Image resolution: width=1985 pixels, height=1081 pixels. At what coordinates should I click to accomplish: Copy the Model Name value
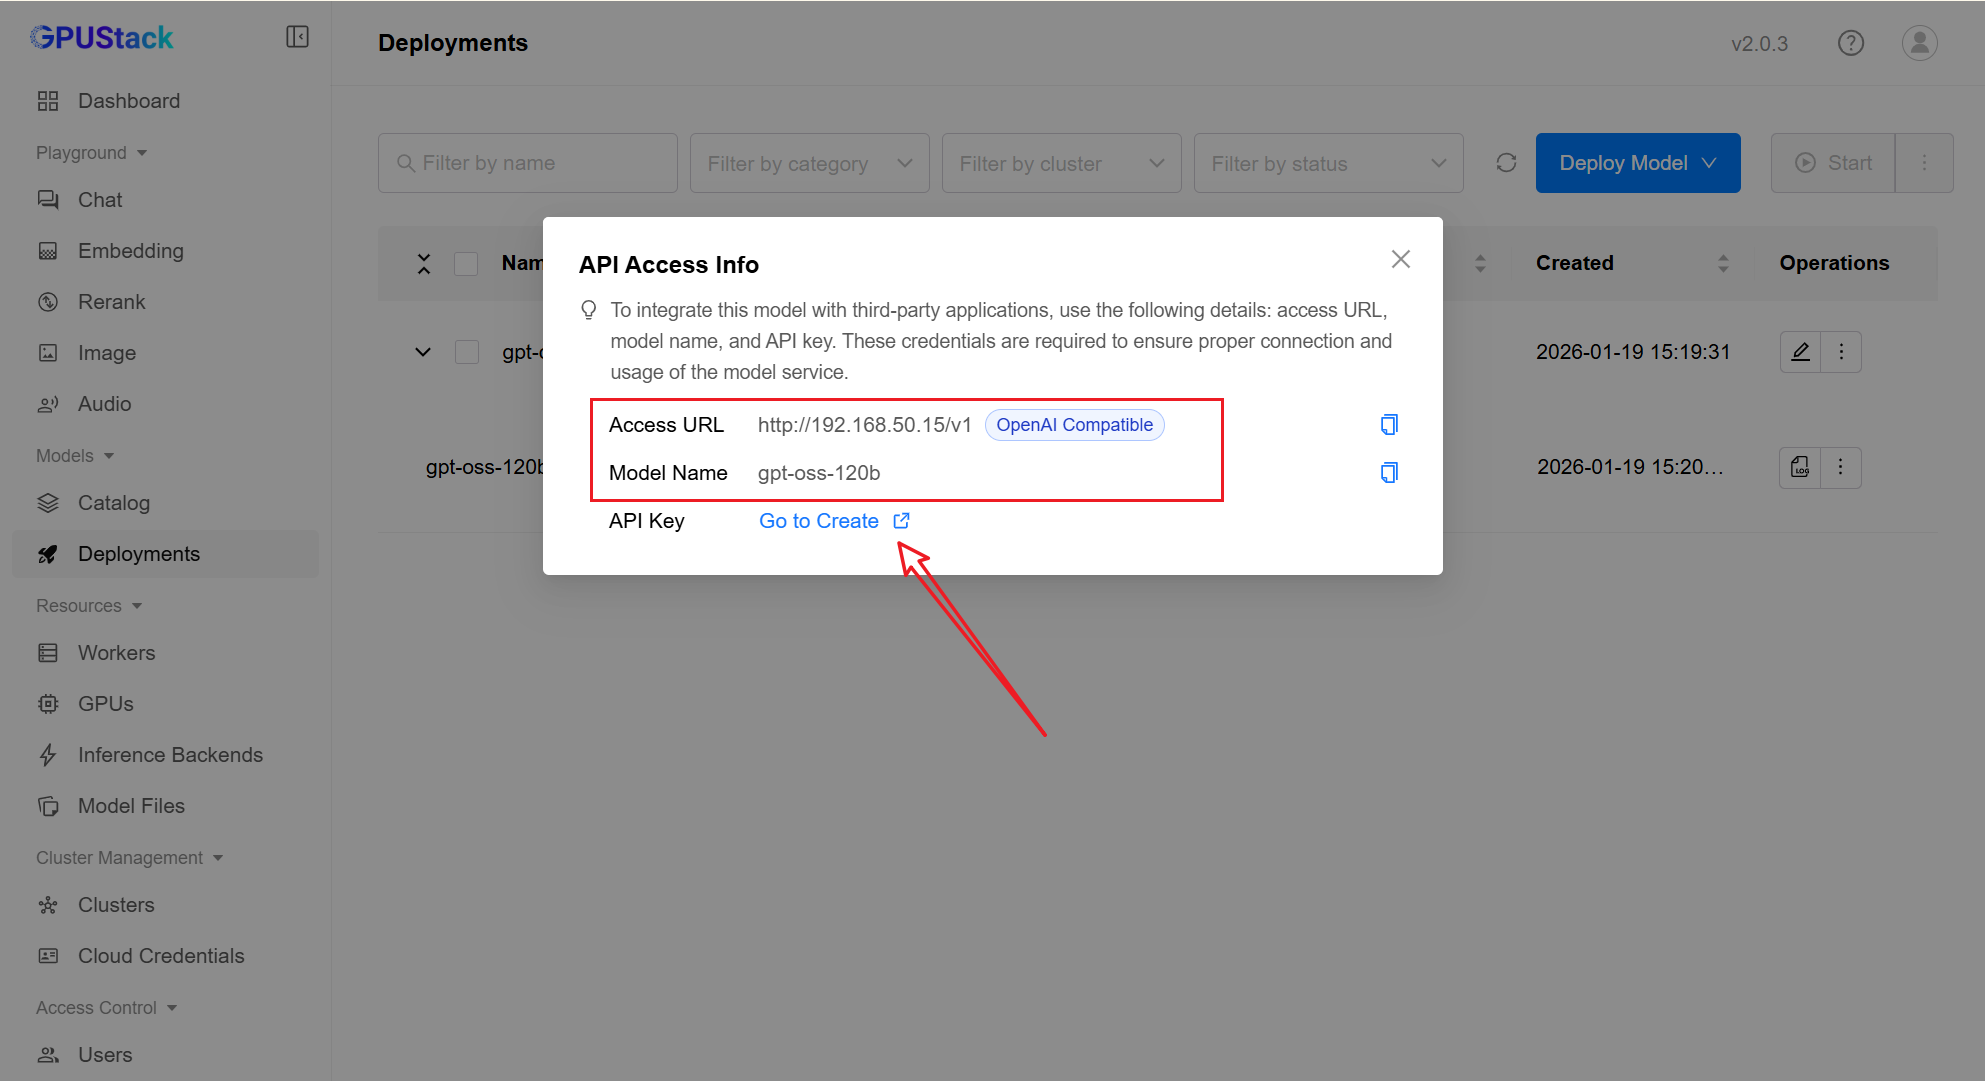pyautogui.click(x=1388, y=473)
